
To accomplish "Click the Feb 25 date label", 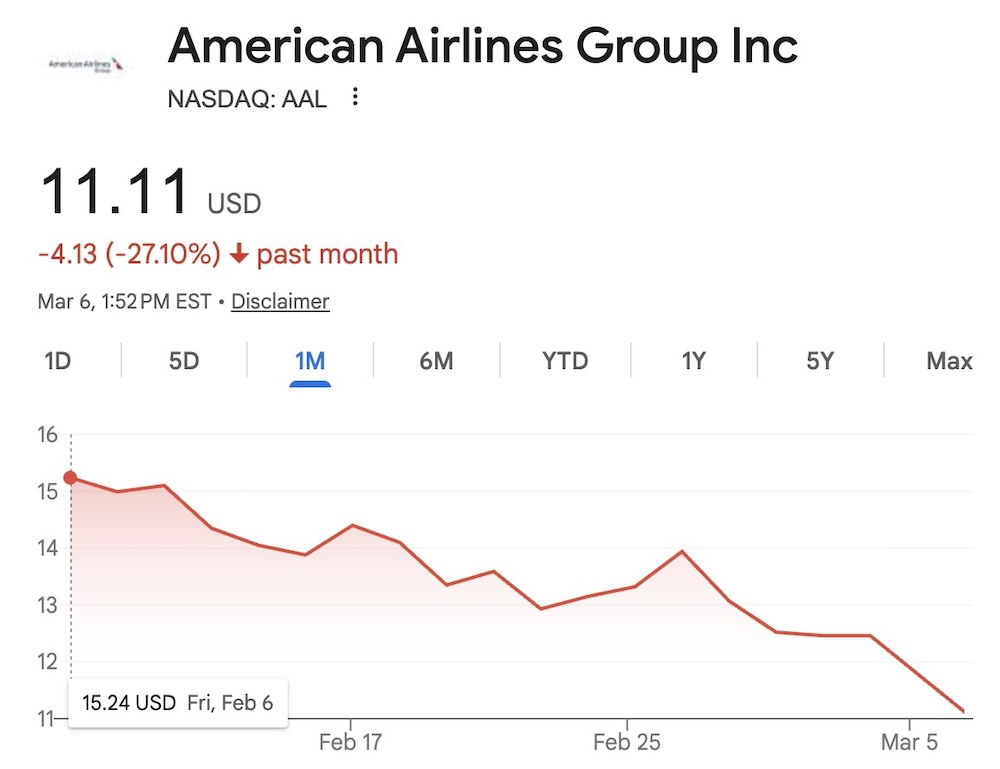I will tap(627, 743).
